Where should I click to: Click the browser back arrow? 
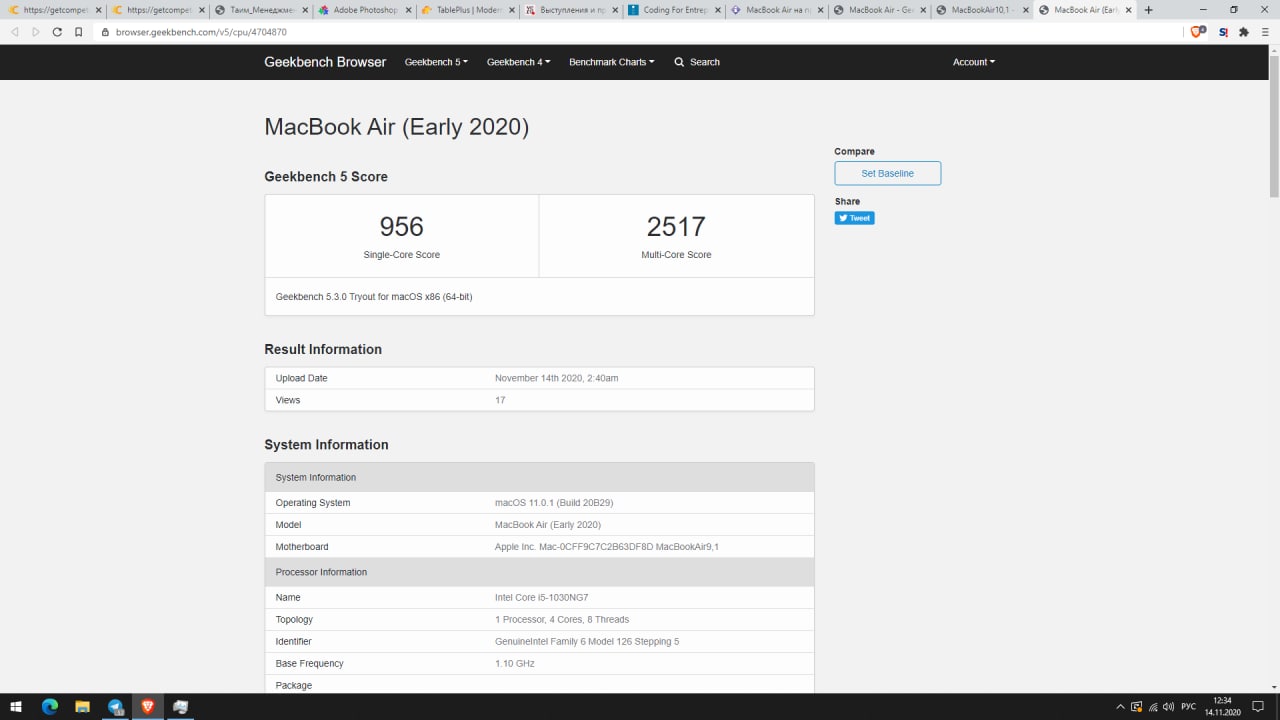tap(15, 32)
